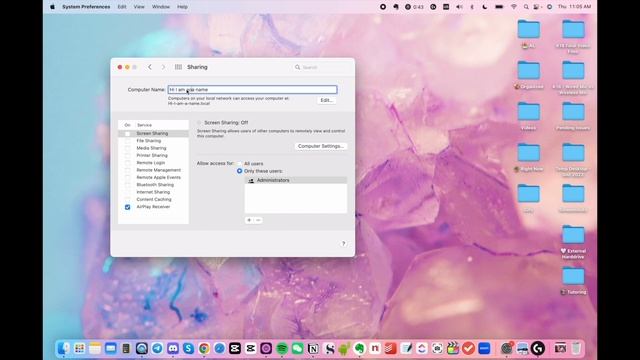640x360 pixels.
Task: Click the forward chevron in Sharing toolbar
Action: (163, 67)
